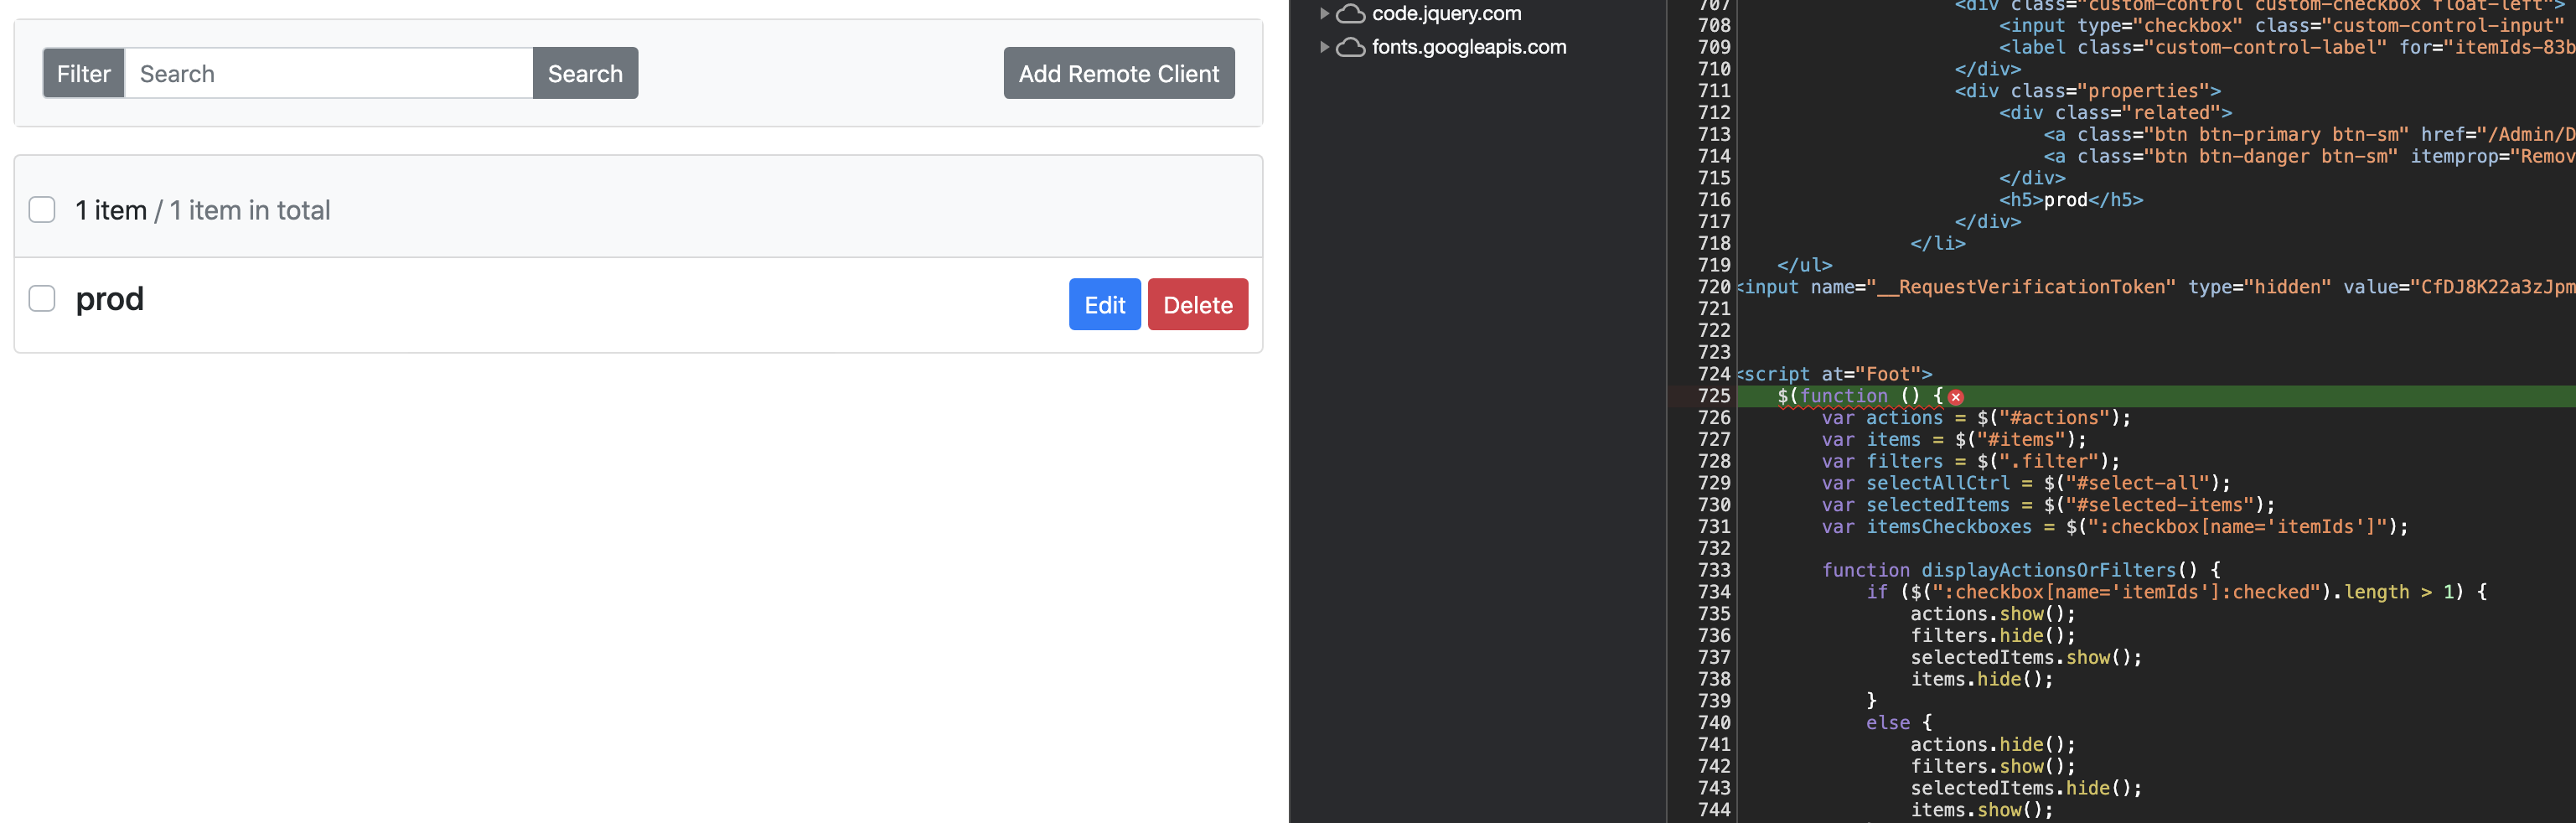Select the code.jquery.com source entry
2576x823 pixels.
click(1446, 14)
